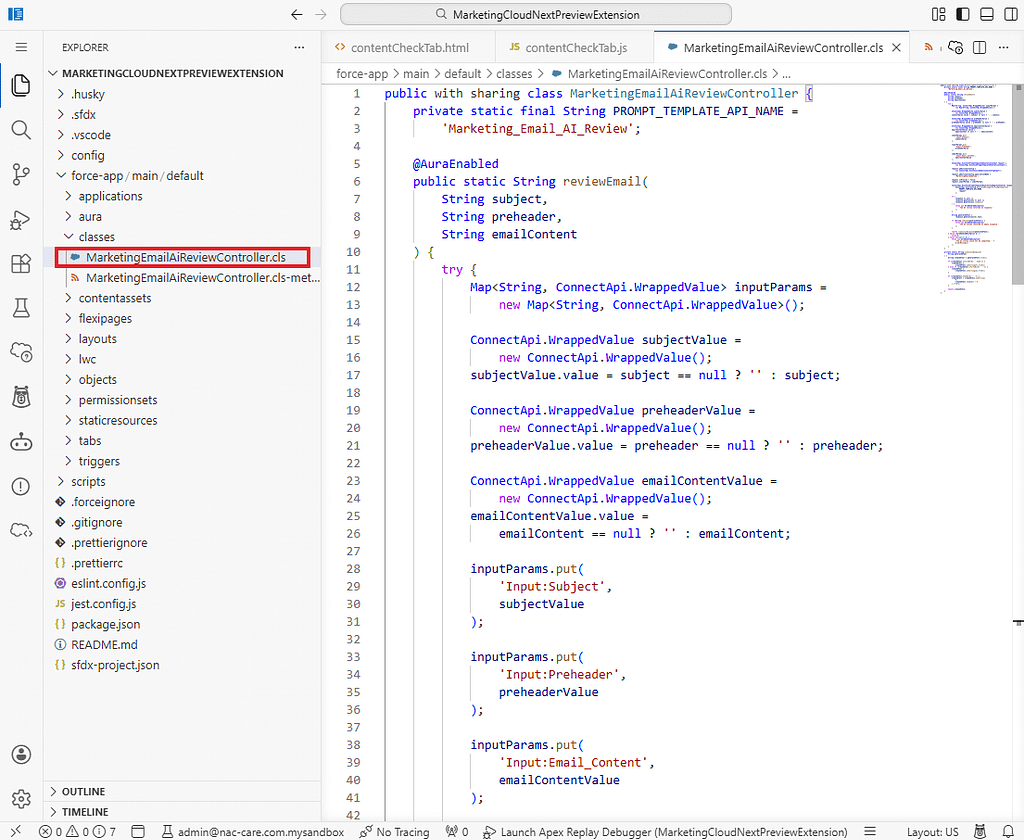Screen dimensions: 1024x840
Task: Open editor More Actions ellipsis
Action: tap(1004, 48)
